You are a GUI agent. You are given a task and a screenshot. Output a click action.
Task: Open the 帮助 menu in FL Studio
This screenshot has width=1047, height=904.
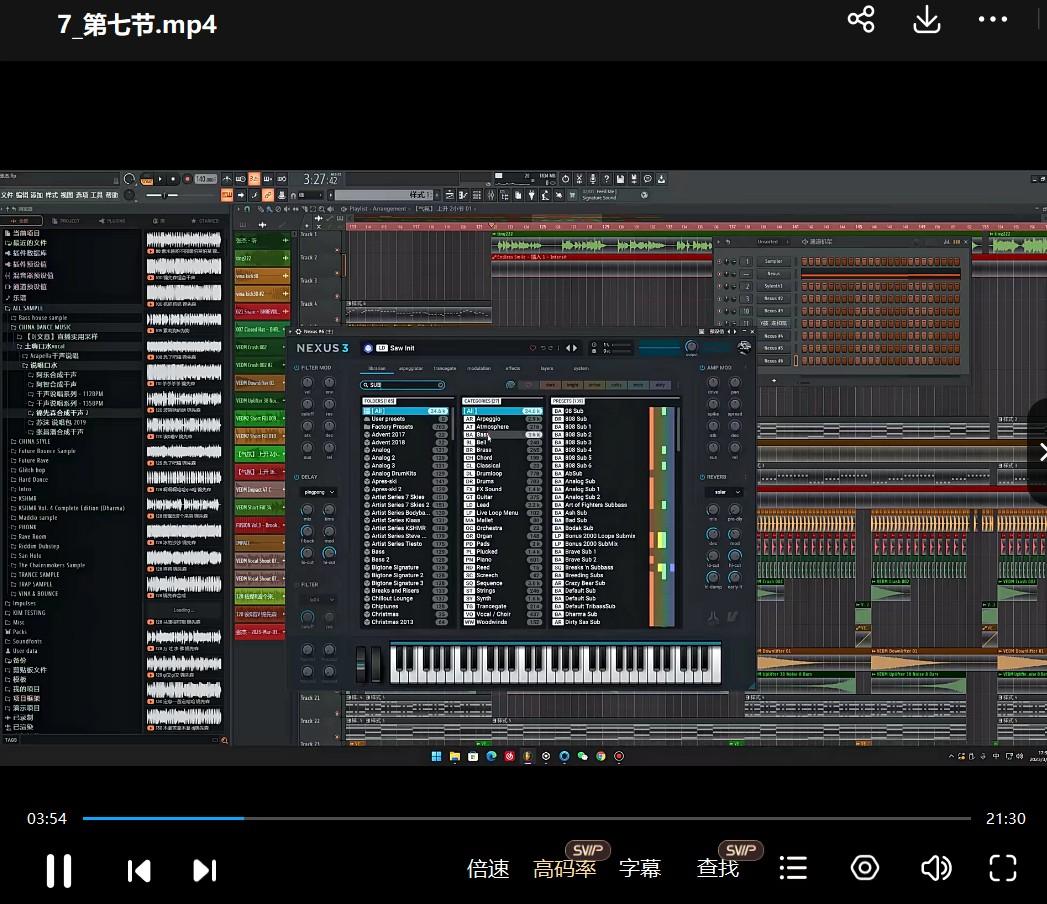coord(112,195)
